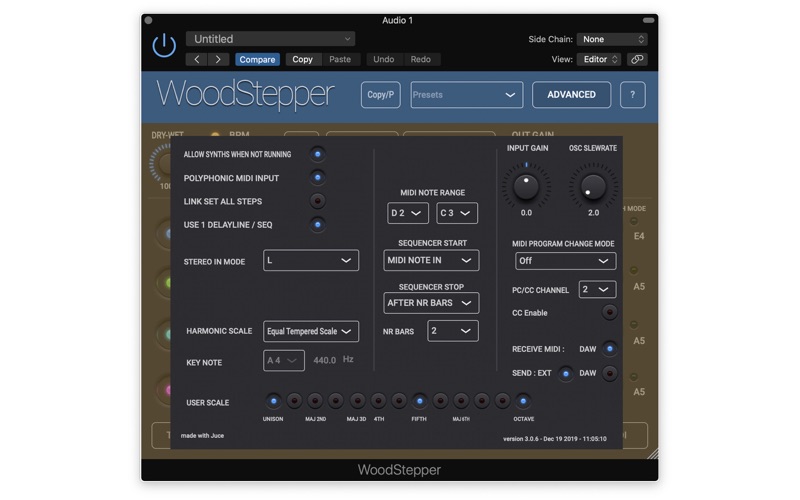This screenshot has width=800, height=500.
Task: Click the Compare button
Action: click(x=257, y=59)
